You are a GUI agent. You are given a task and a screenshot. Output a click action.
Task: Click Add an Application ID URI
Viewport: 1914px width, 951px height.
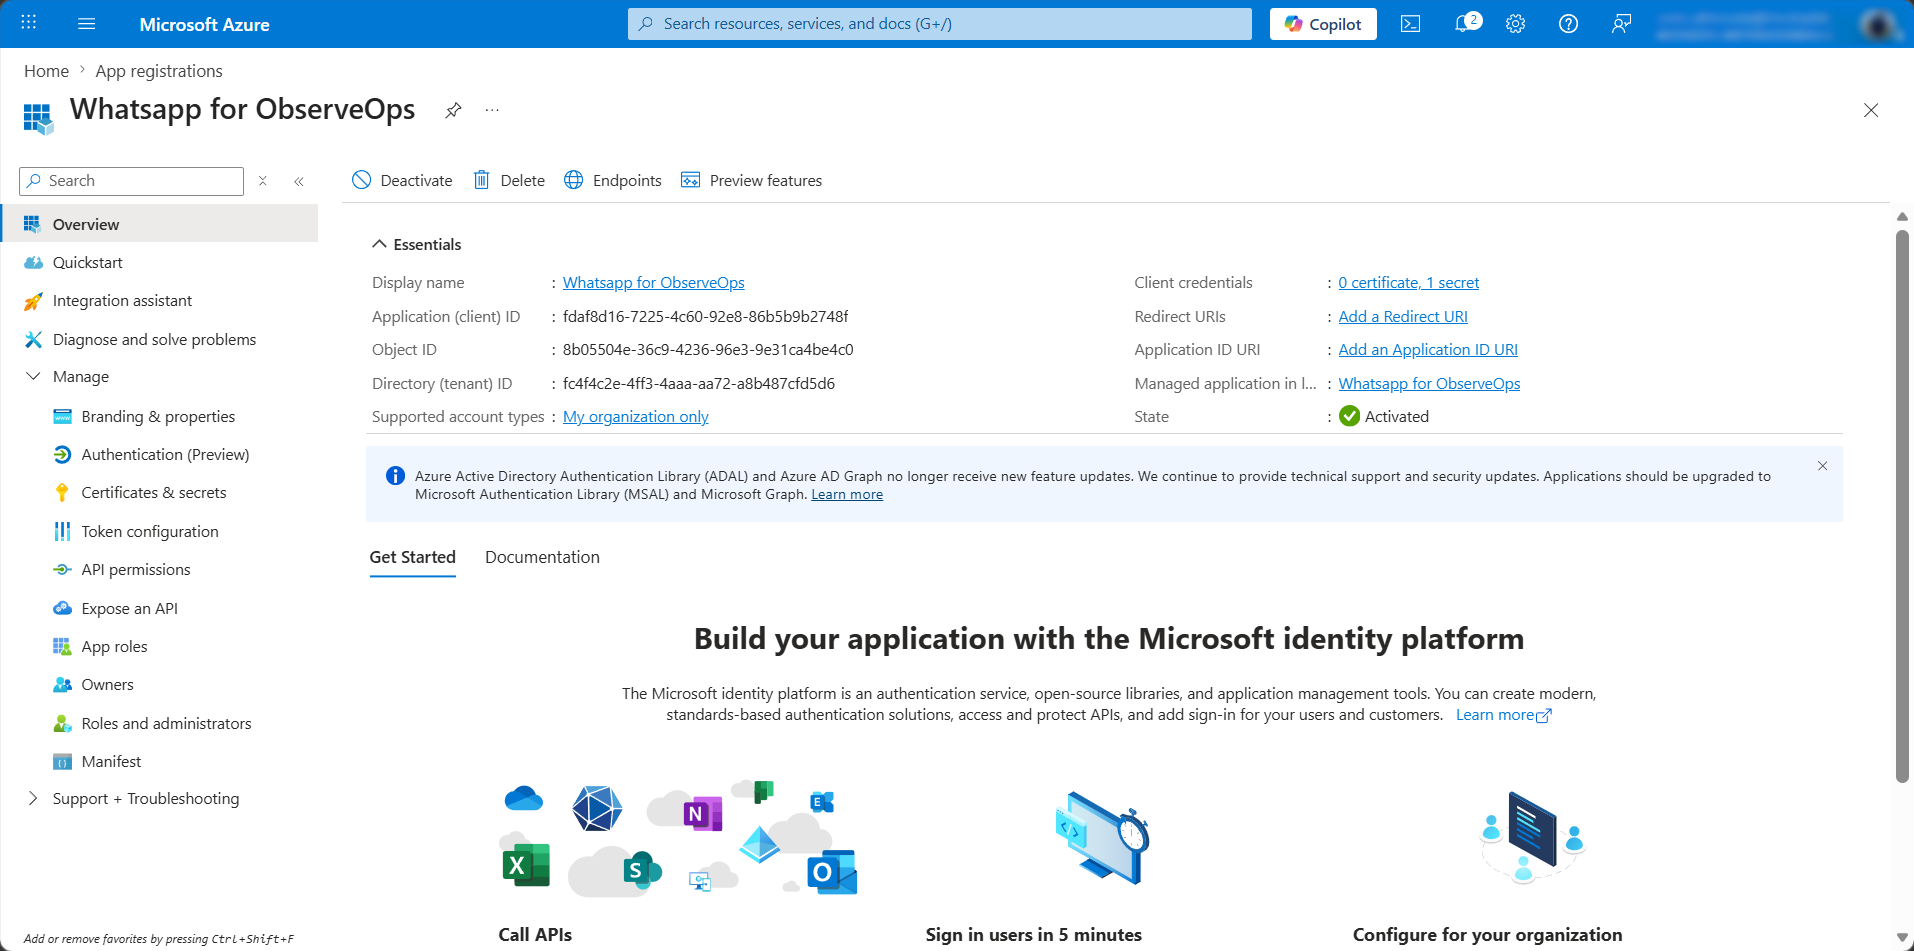1428,350
